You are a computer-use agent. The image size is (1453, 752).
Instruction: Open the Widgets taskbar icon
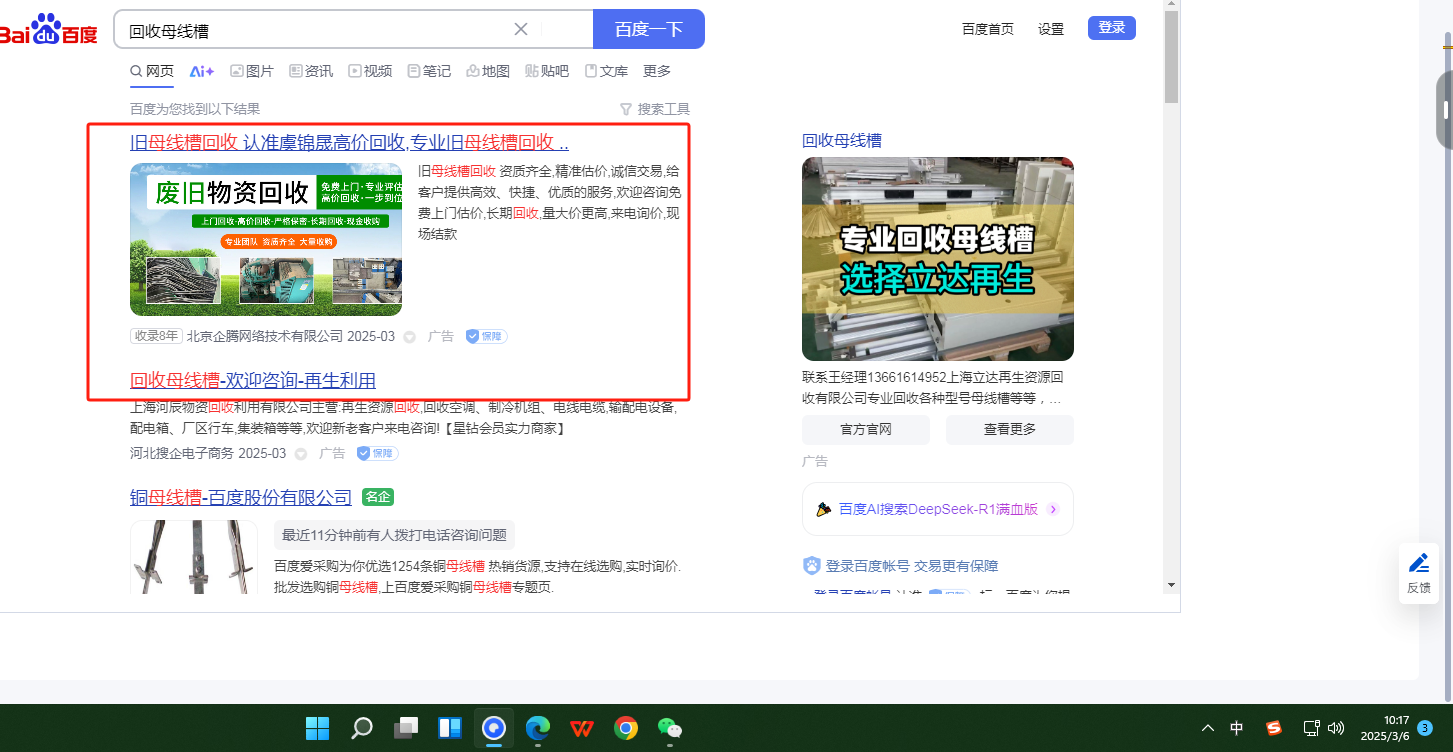(450, 728)
